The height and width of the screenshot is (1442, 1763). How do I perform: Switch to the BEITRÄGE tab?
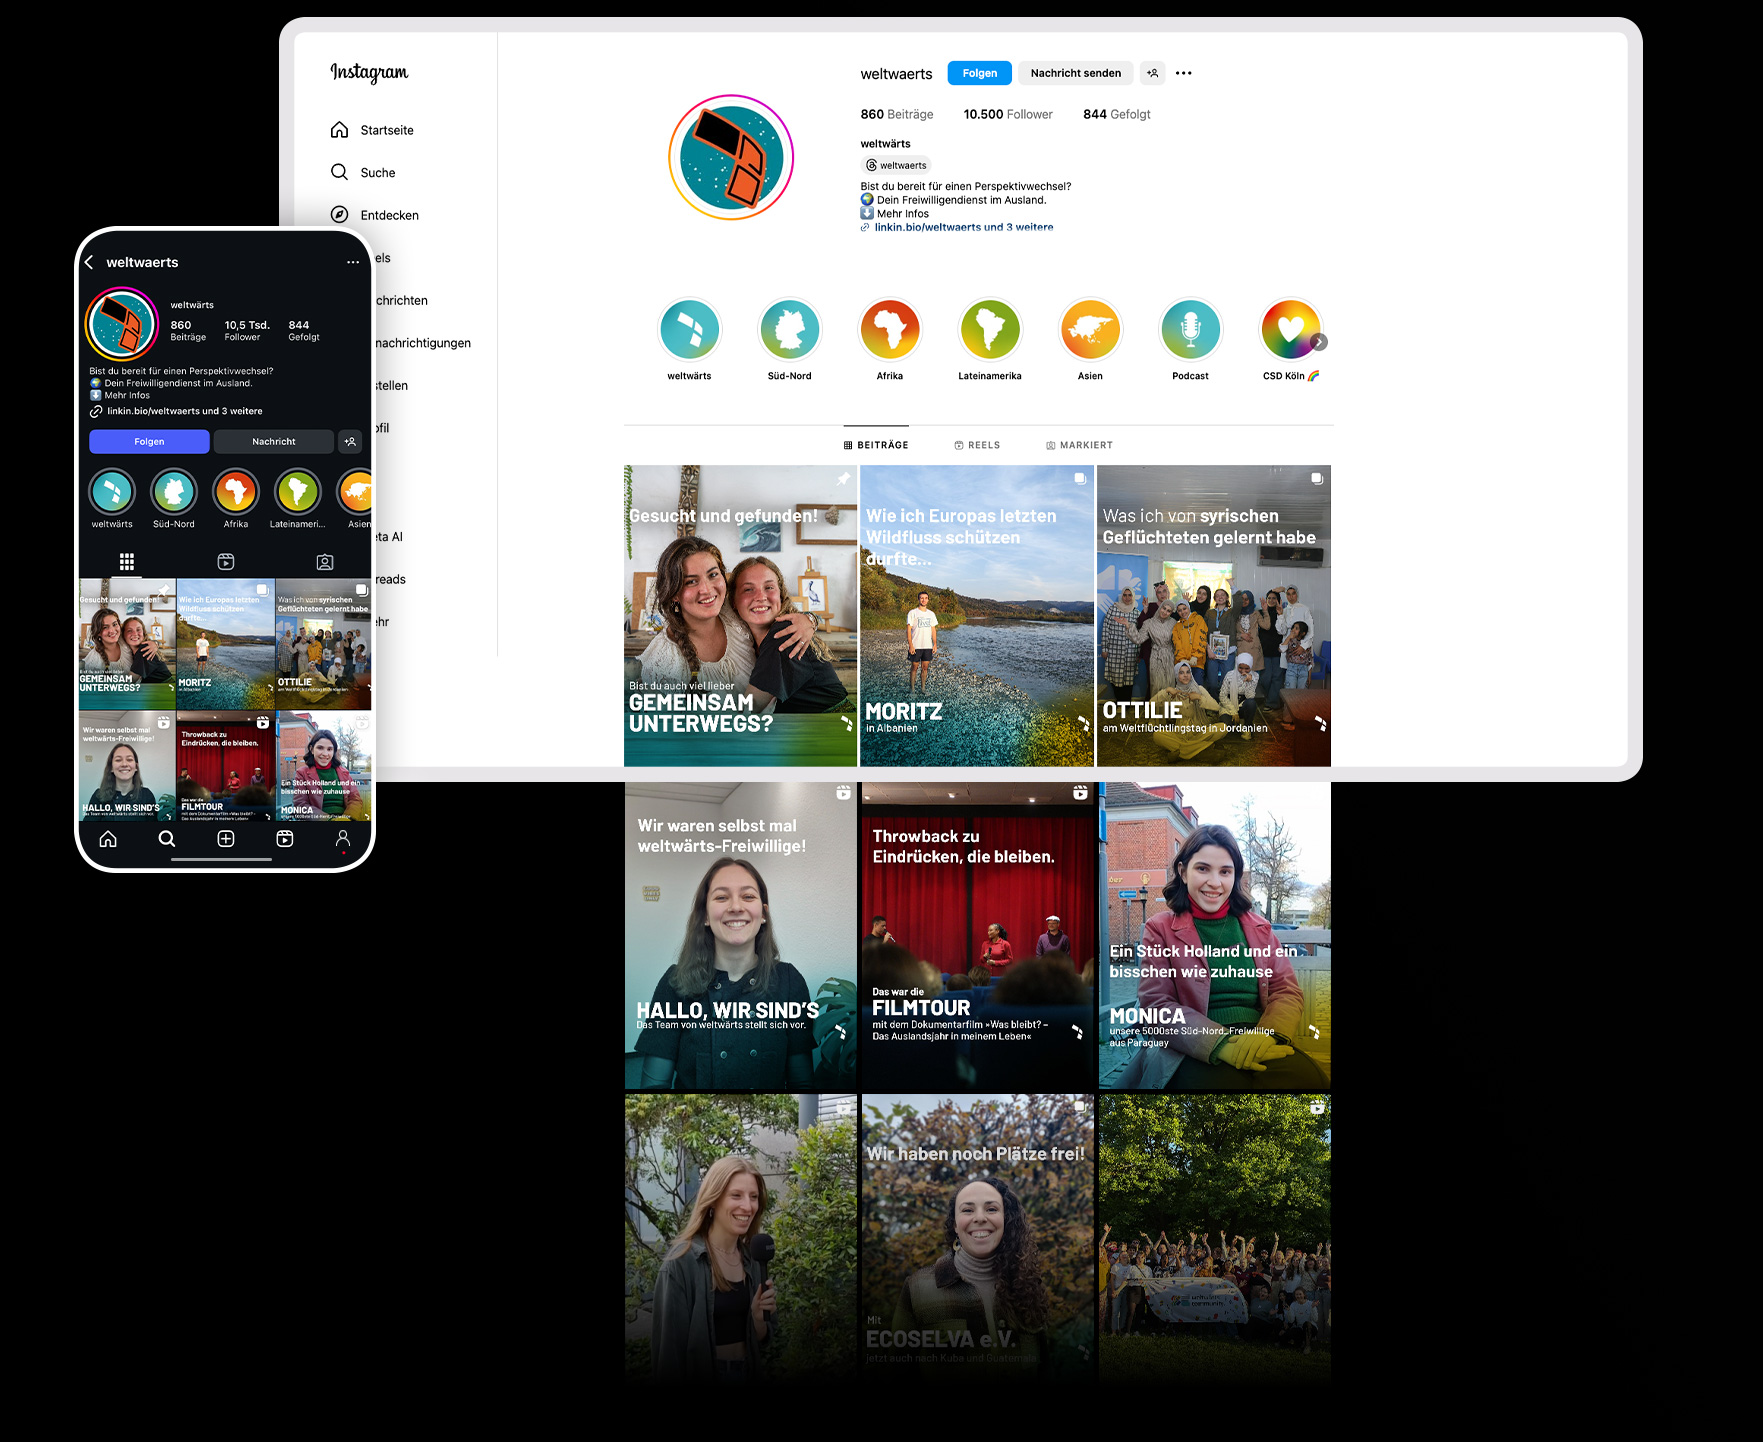point(876,445)
